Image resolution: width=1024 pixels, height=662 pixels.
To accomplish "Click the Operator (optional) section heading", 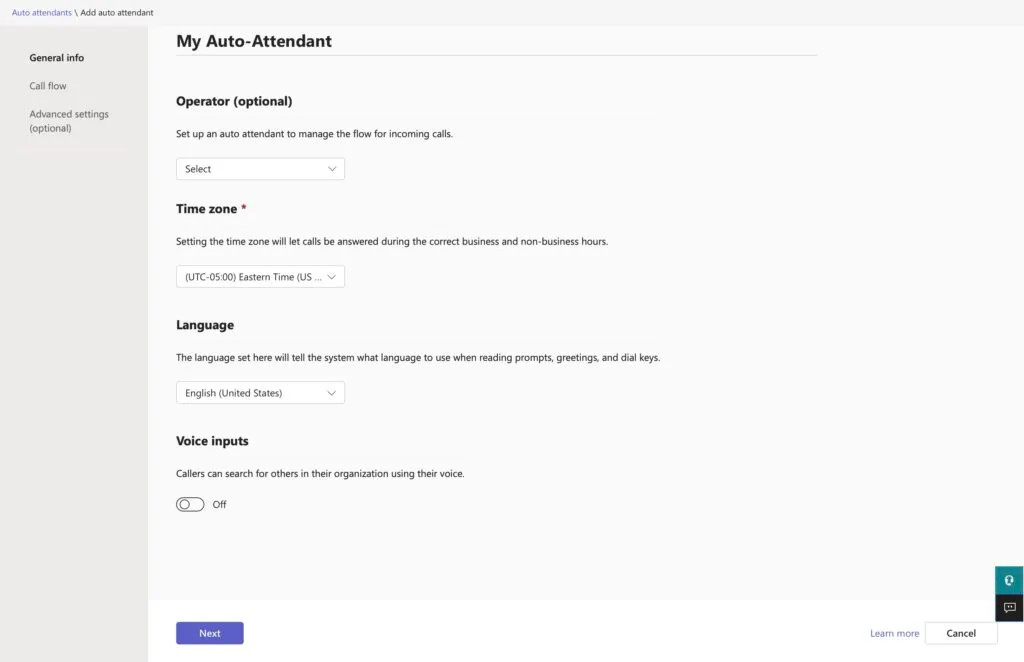I will point(234,101).
